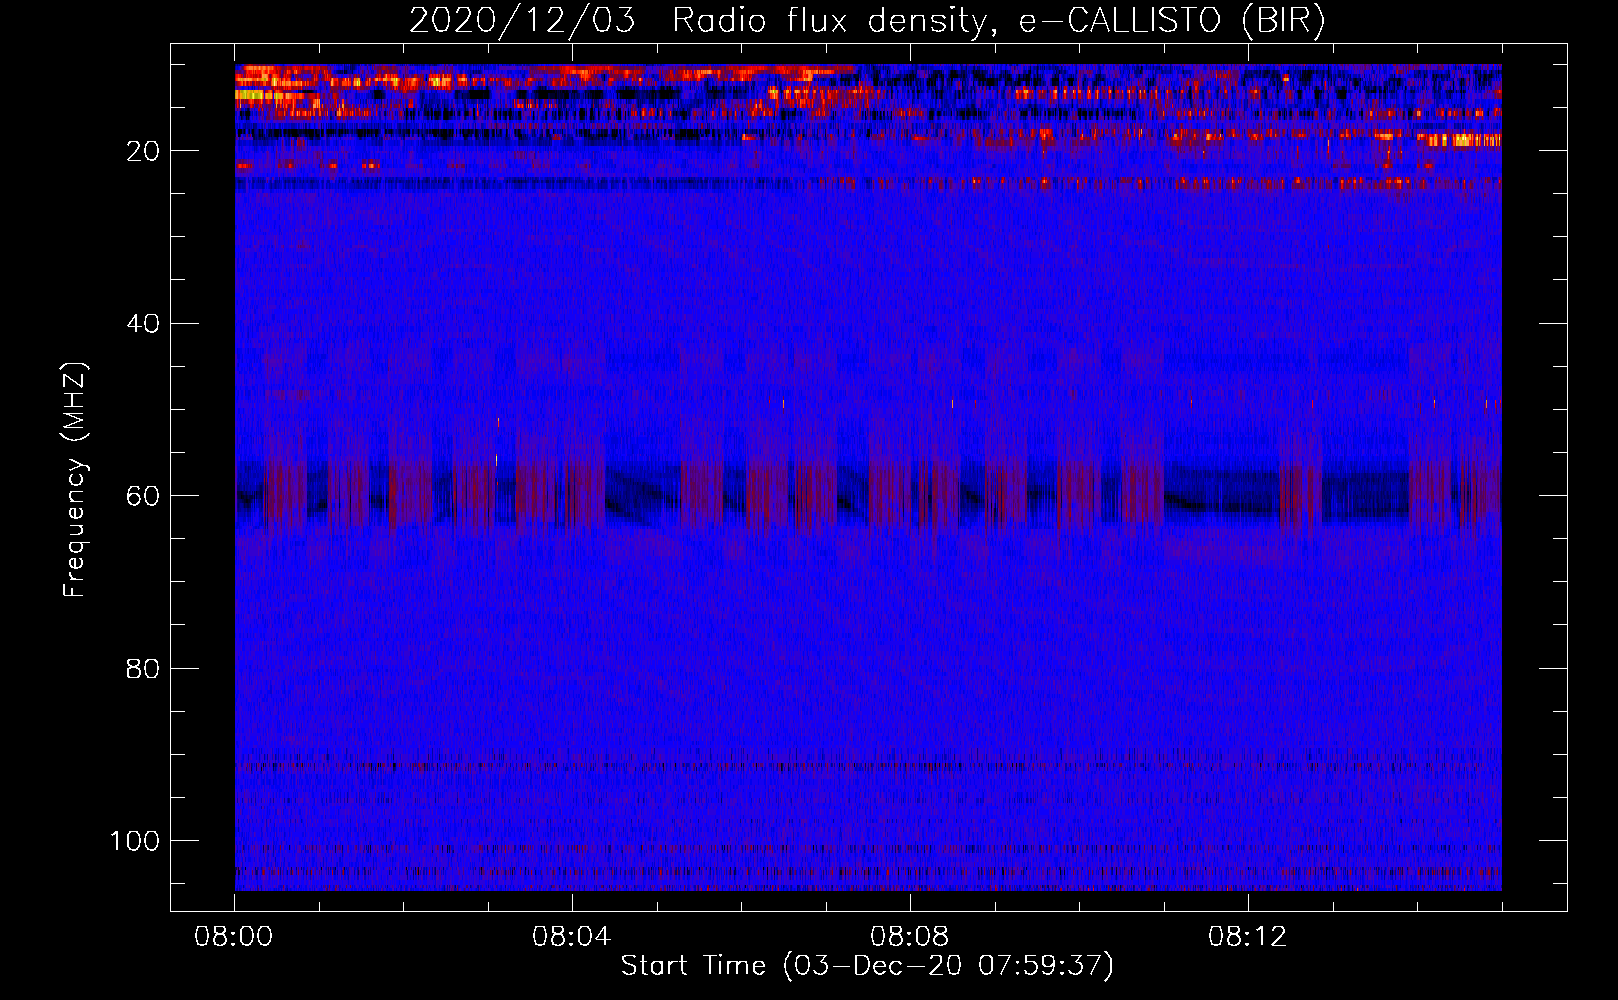Click the time tick label '08:00'

tap(234, 937)
